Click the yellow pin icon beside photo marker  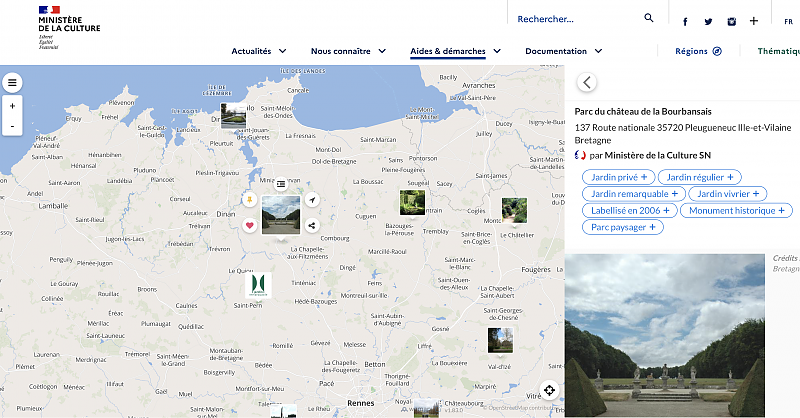point(249,200)
